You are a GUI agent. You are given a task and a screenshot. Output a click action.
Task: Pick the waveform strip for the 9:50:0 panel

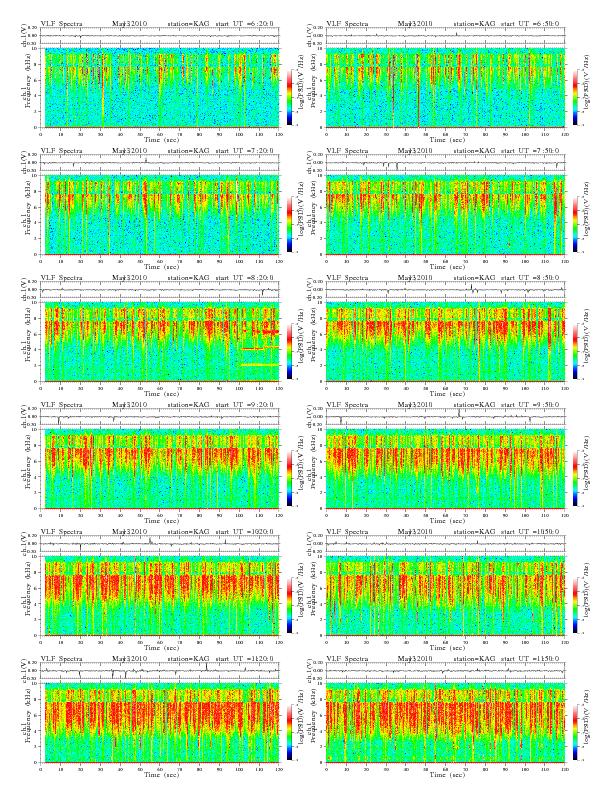pyautogui.click(x=445, y=417)
